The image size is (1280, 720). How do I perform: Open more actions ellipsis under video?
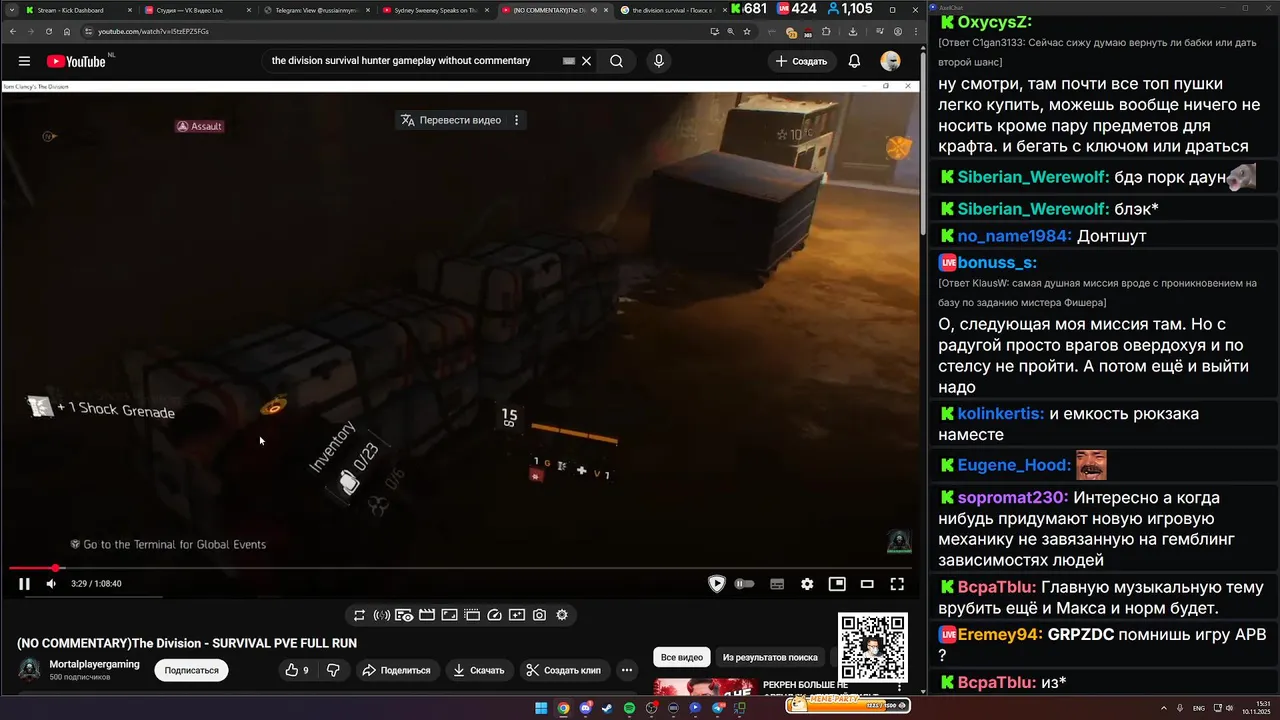[x=627, y=670]
